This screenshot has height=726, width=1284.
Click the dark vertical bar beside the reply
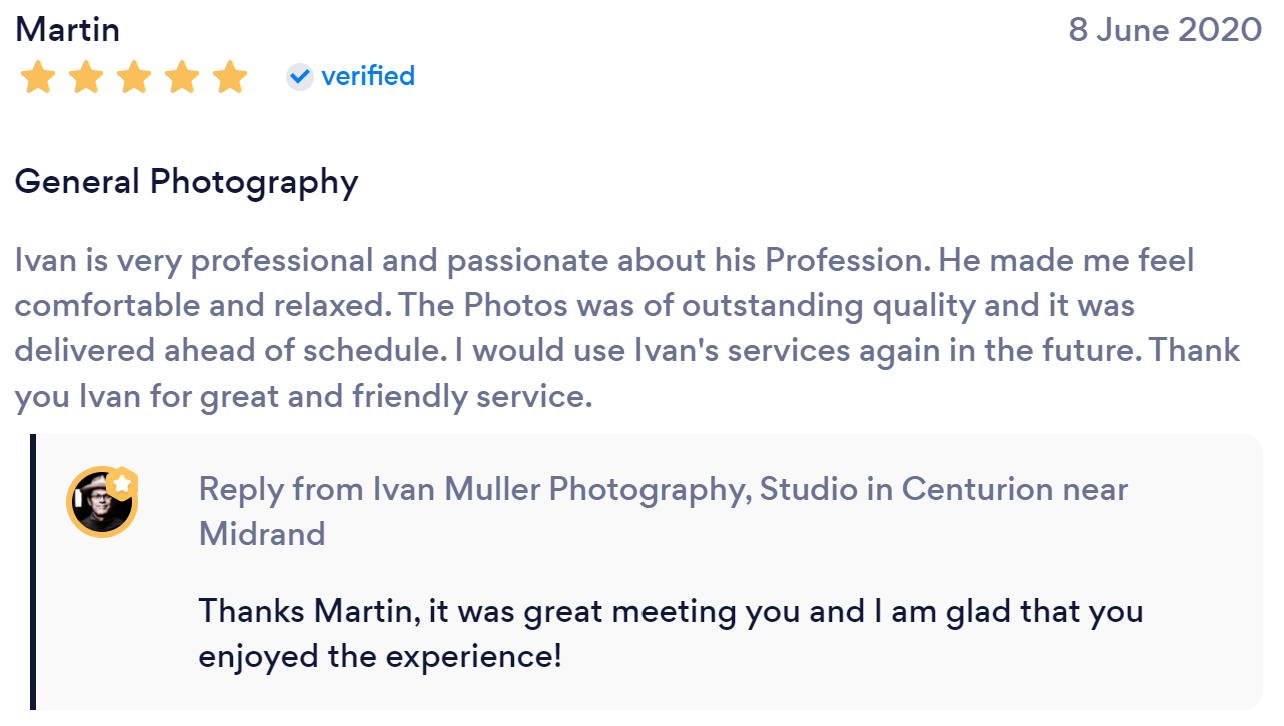[33, 572]
